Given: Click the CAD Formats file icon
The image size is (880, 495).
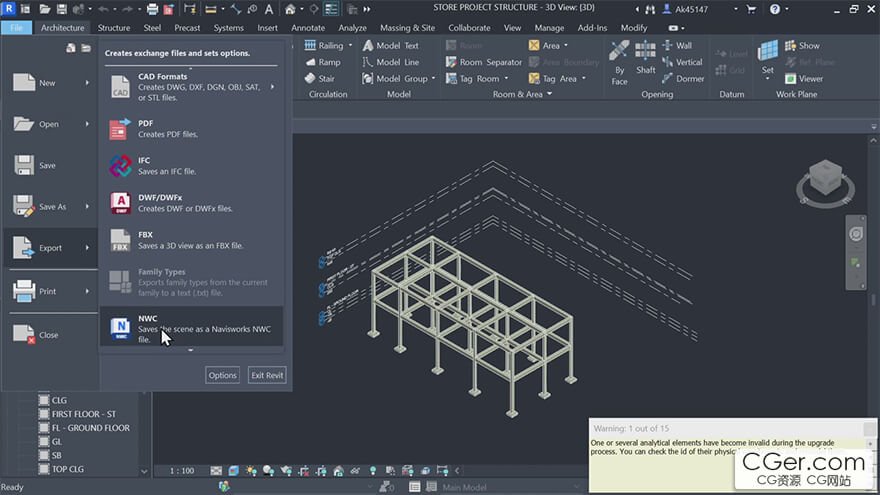Looking at the screenshot, I should pos(120,86).
